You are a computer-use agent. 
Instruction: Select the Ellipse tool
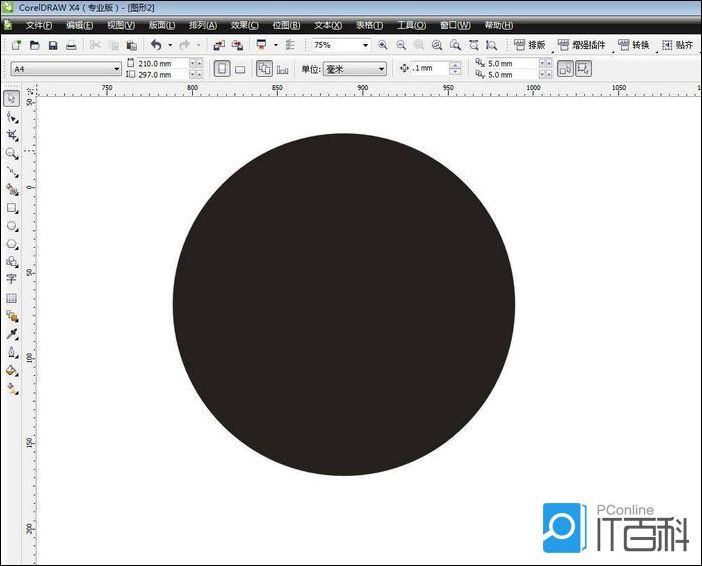[x=12, y=226]
